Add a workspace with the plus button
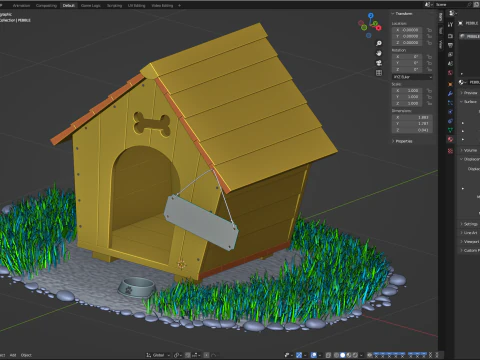Screen dimensions: 480x360 [179, 5]
